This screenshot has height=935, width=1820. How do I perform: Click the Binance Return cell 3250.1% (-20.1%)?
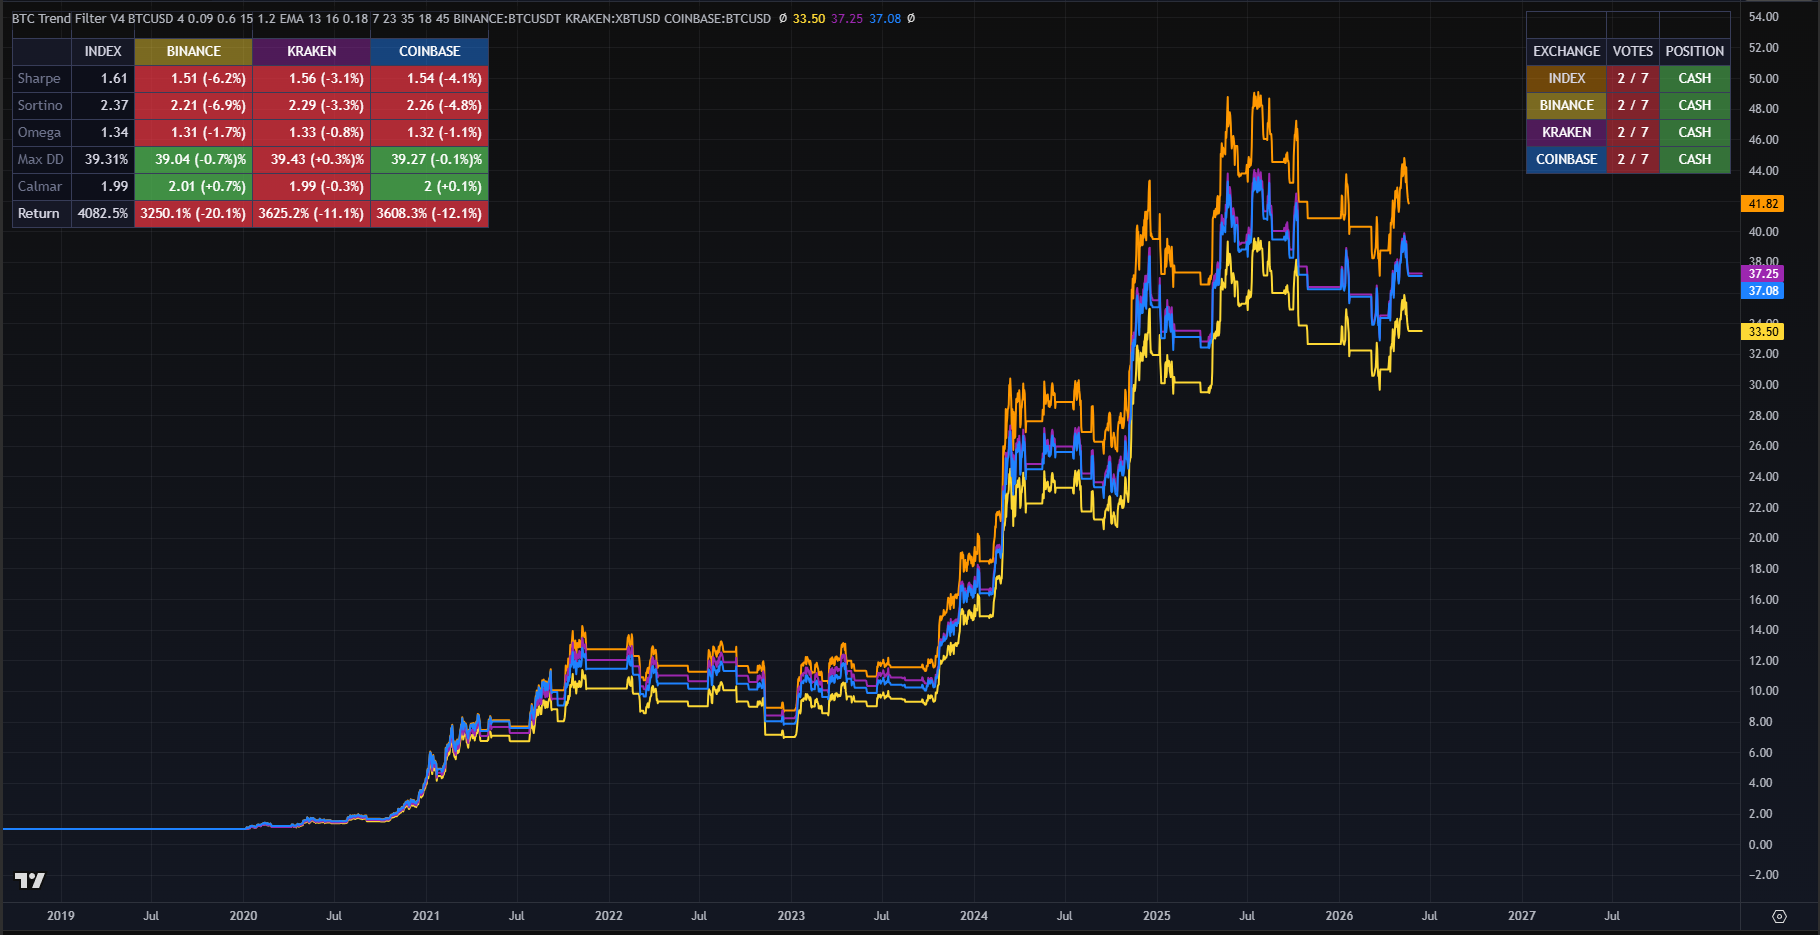[194, 213]
